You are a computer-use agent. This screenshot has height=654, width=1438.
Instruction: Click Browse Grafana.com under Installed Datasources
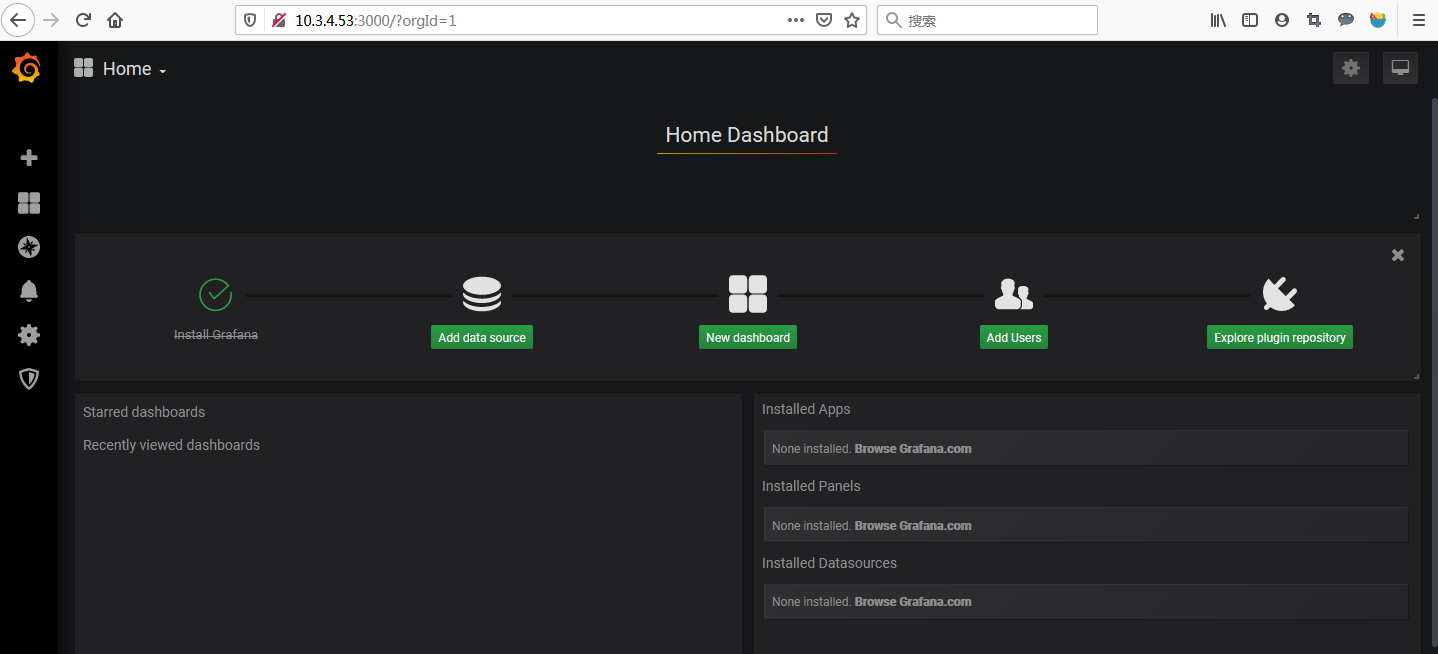pyautogui.click(x=913, y=602)
